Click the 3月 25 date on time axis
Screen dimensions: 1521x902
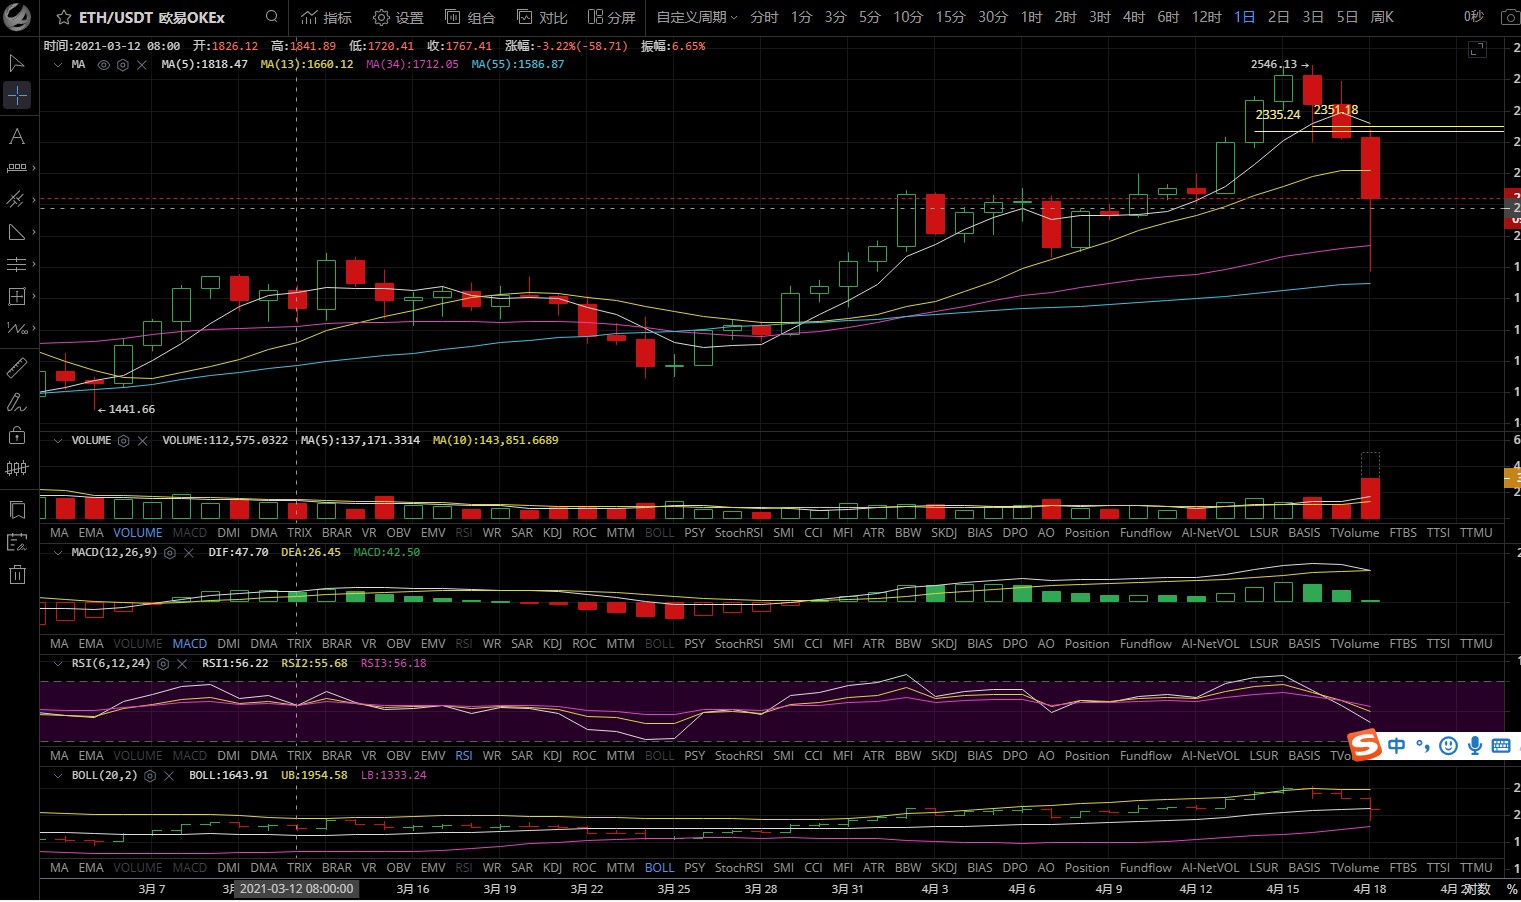point(674,889)
